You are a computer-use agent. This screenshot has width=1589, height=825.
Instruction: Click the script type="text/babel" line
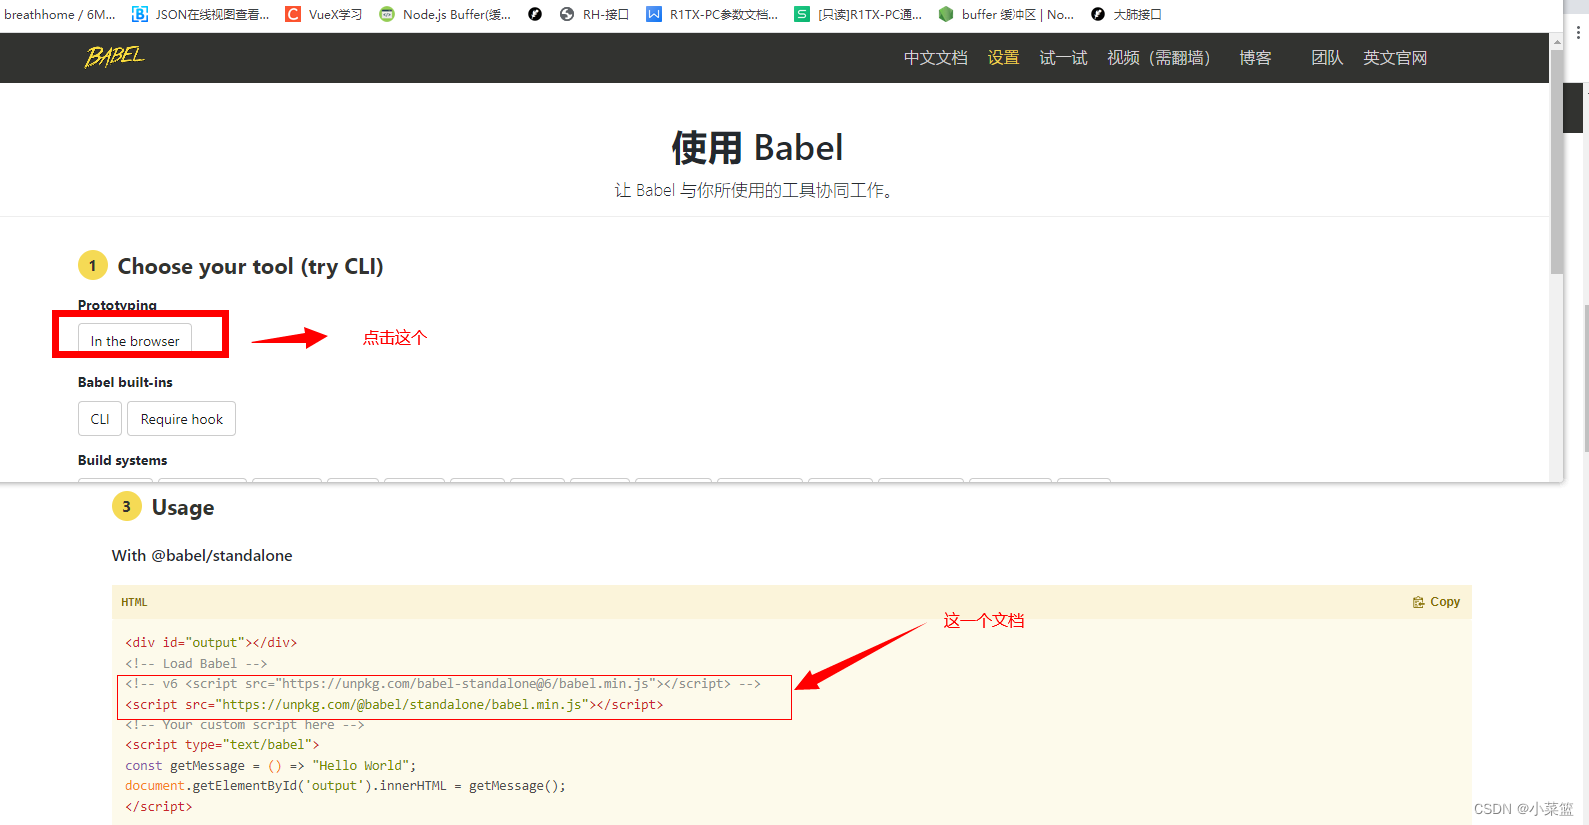222,745
